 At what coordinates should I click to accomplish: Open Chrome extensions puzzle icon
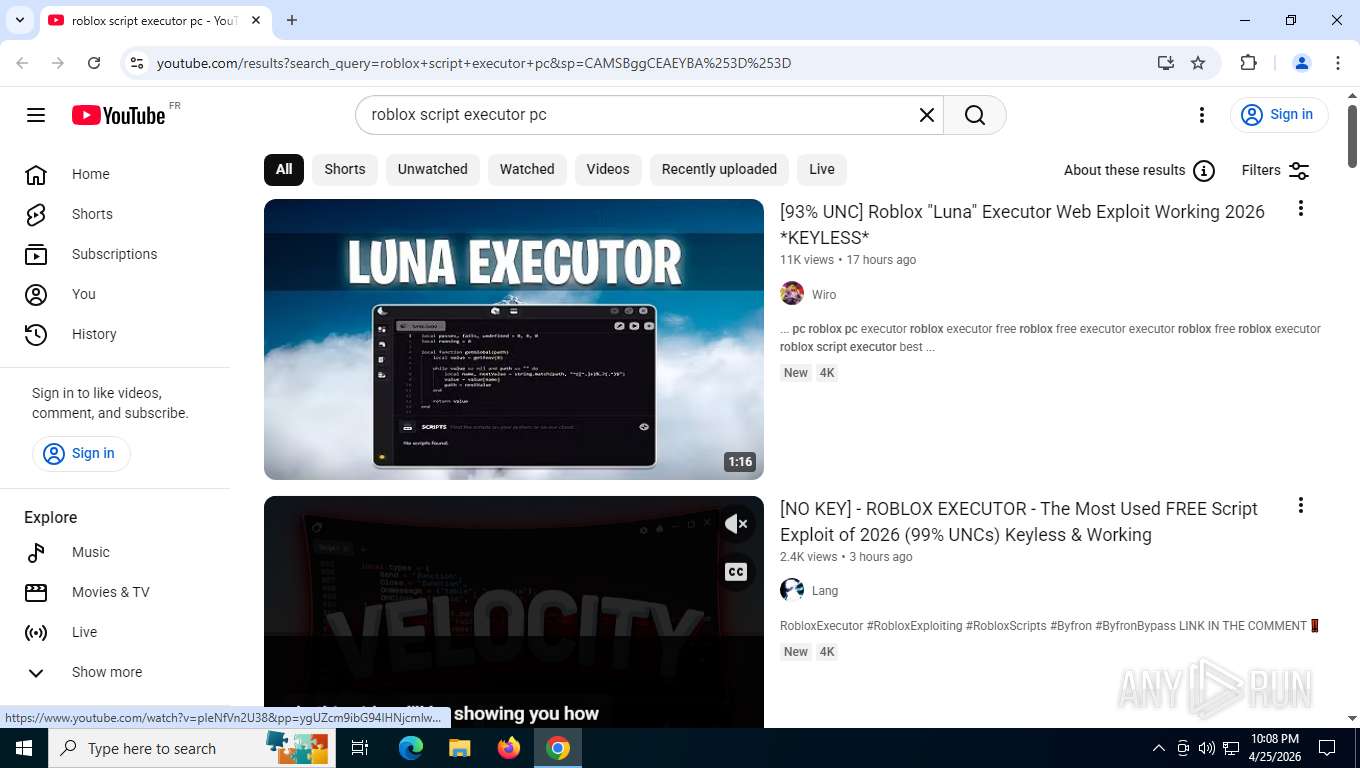1248,63
